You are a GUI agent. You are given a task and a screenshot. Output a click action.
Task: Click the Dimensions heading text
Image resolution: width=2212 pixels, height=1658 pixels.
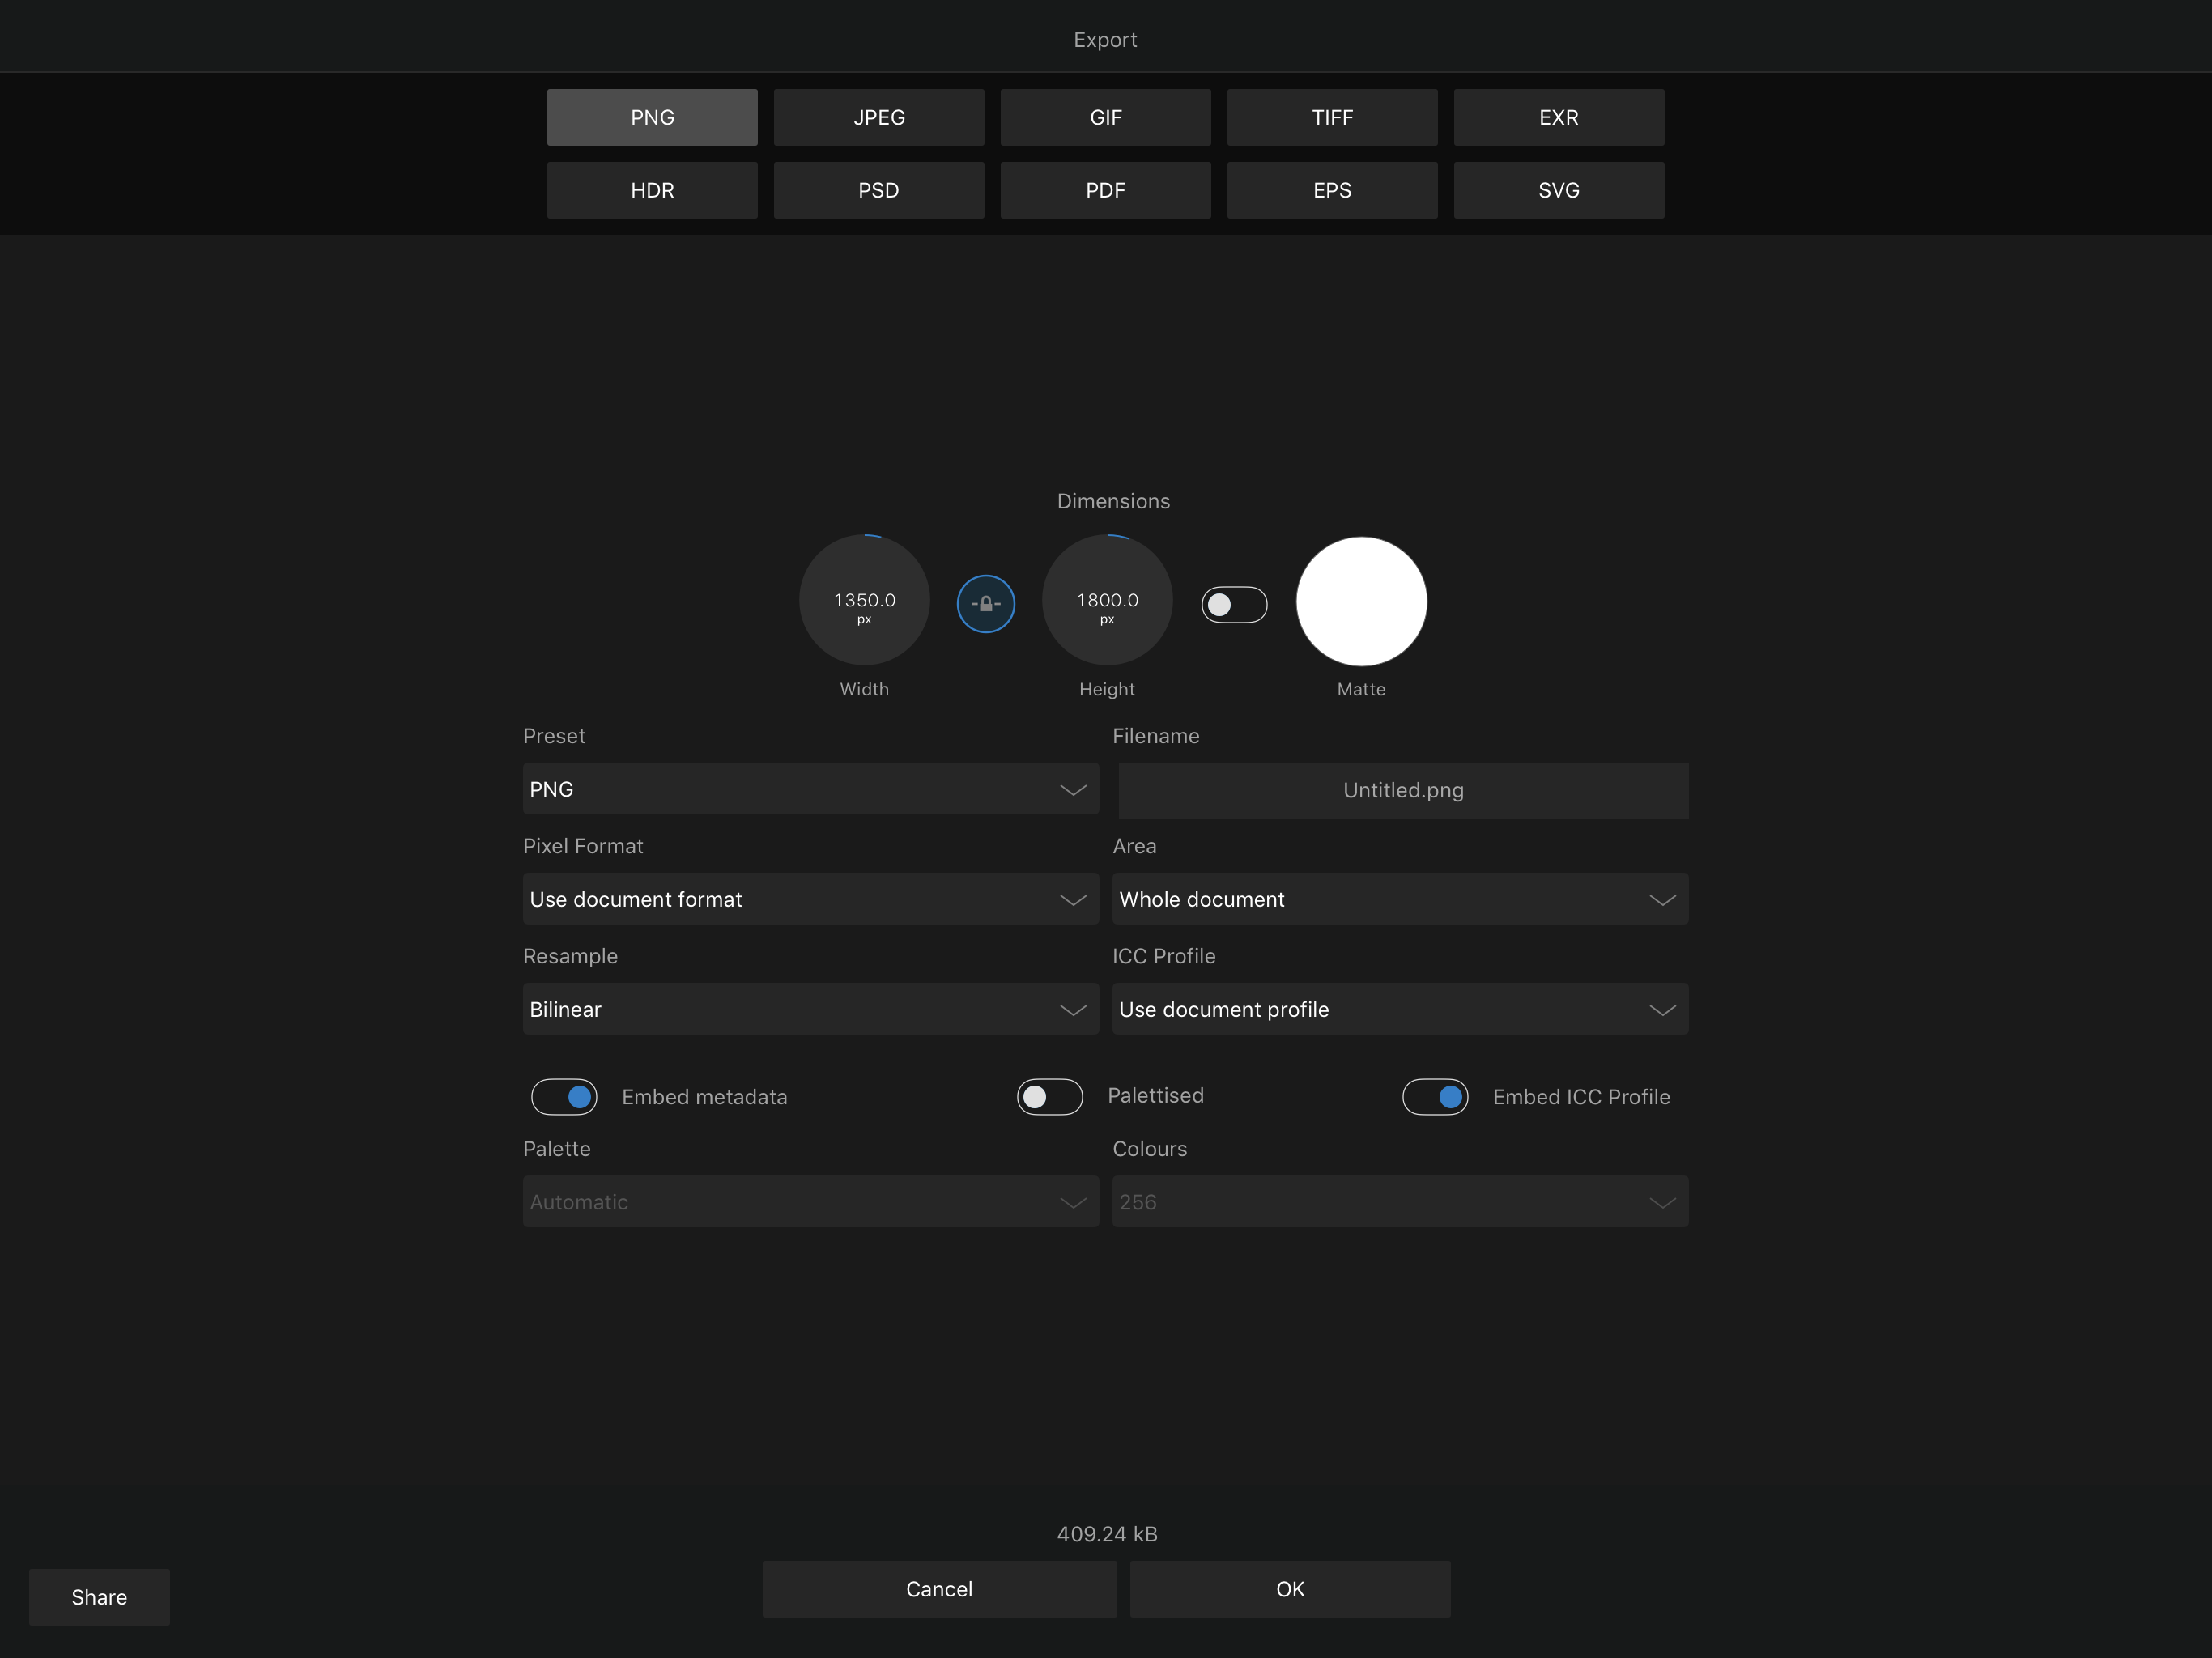(x=1113, y=501)
